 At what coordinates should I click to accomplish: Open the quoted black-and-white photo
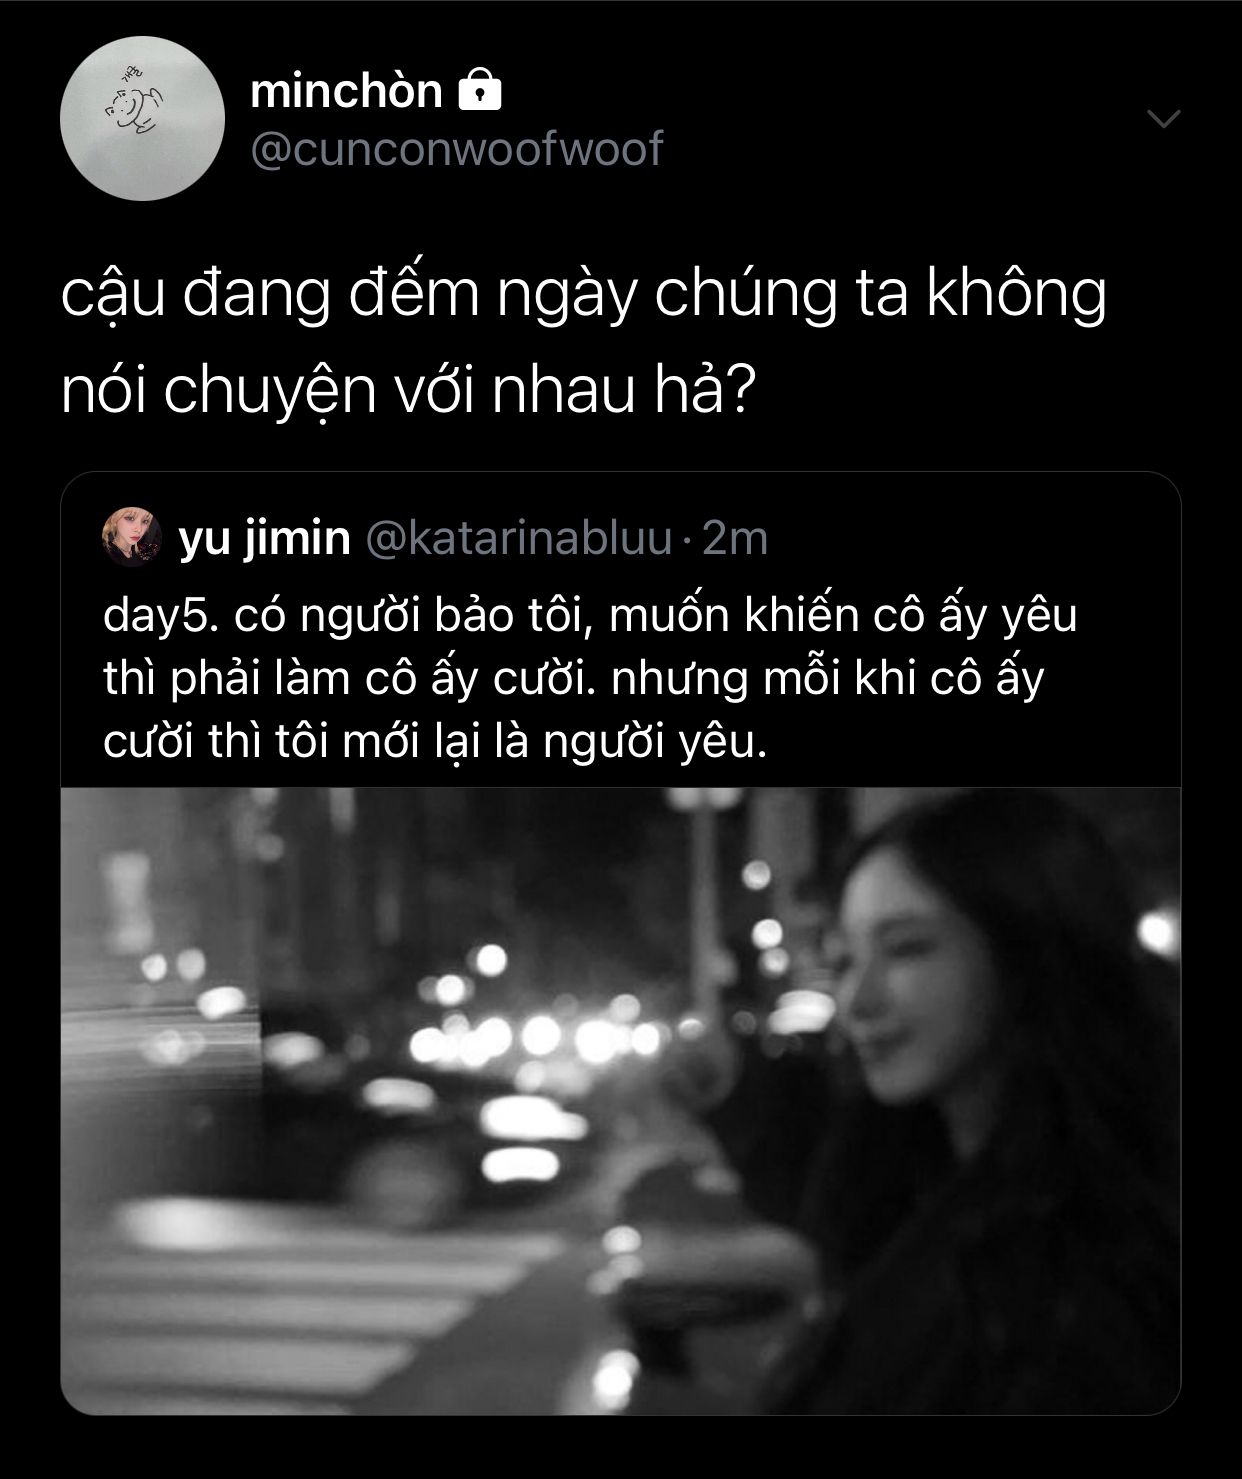point(621,1101)
